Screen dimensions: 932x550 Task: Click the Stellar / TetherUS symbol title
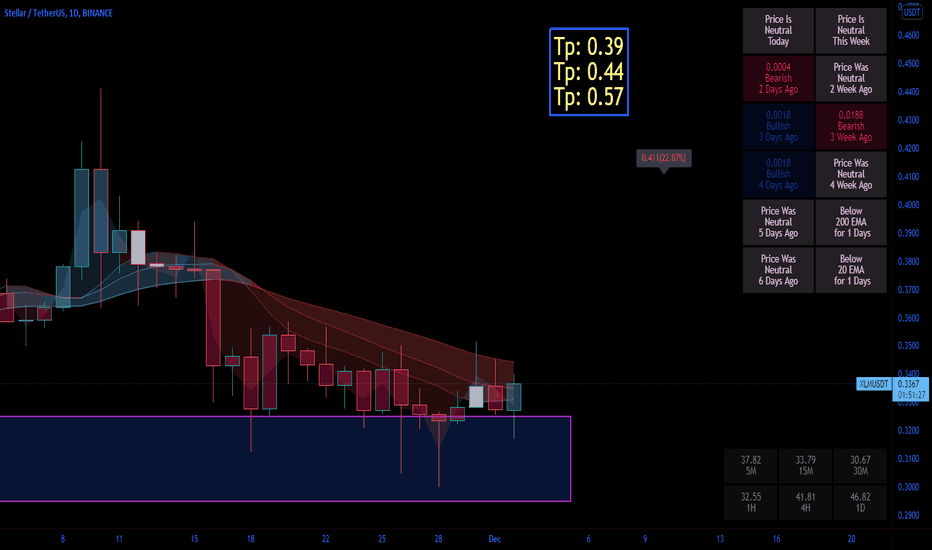tap(58, 12)
